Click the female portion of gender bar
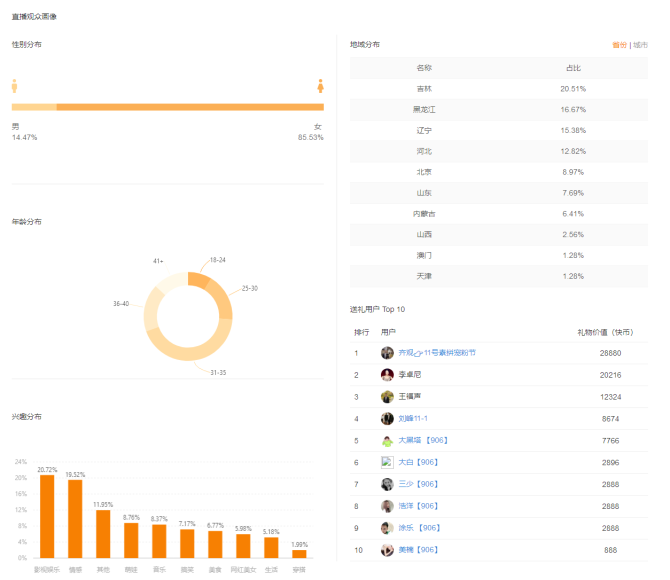 pos(190,107)
